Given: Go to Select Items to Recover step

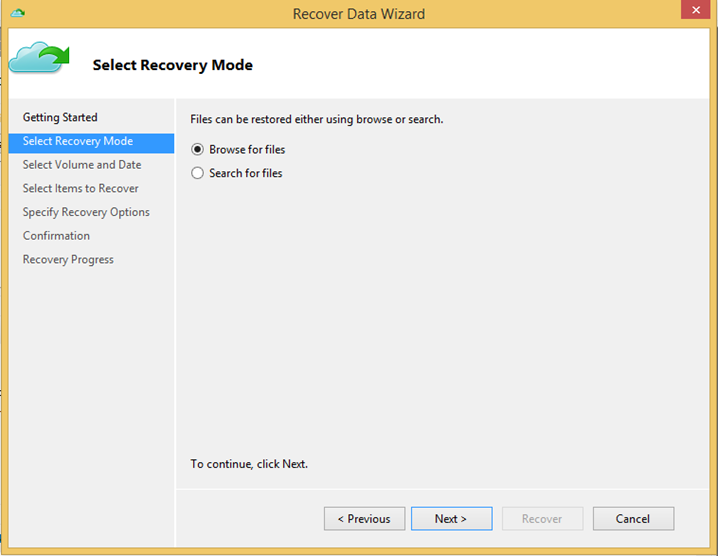Looking at the screenshot, I should (x=81, y=189).
